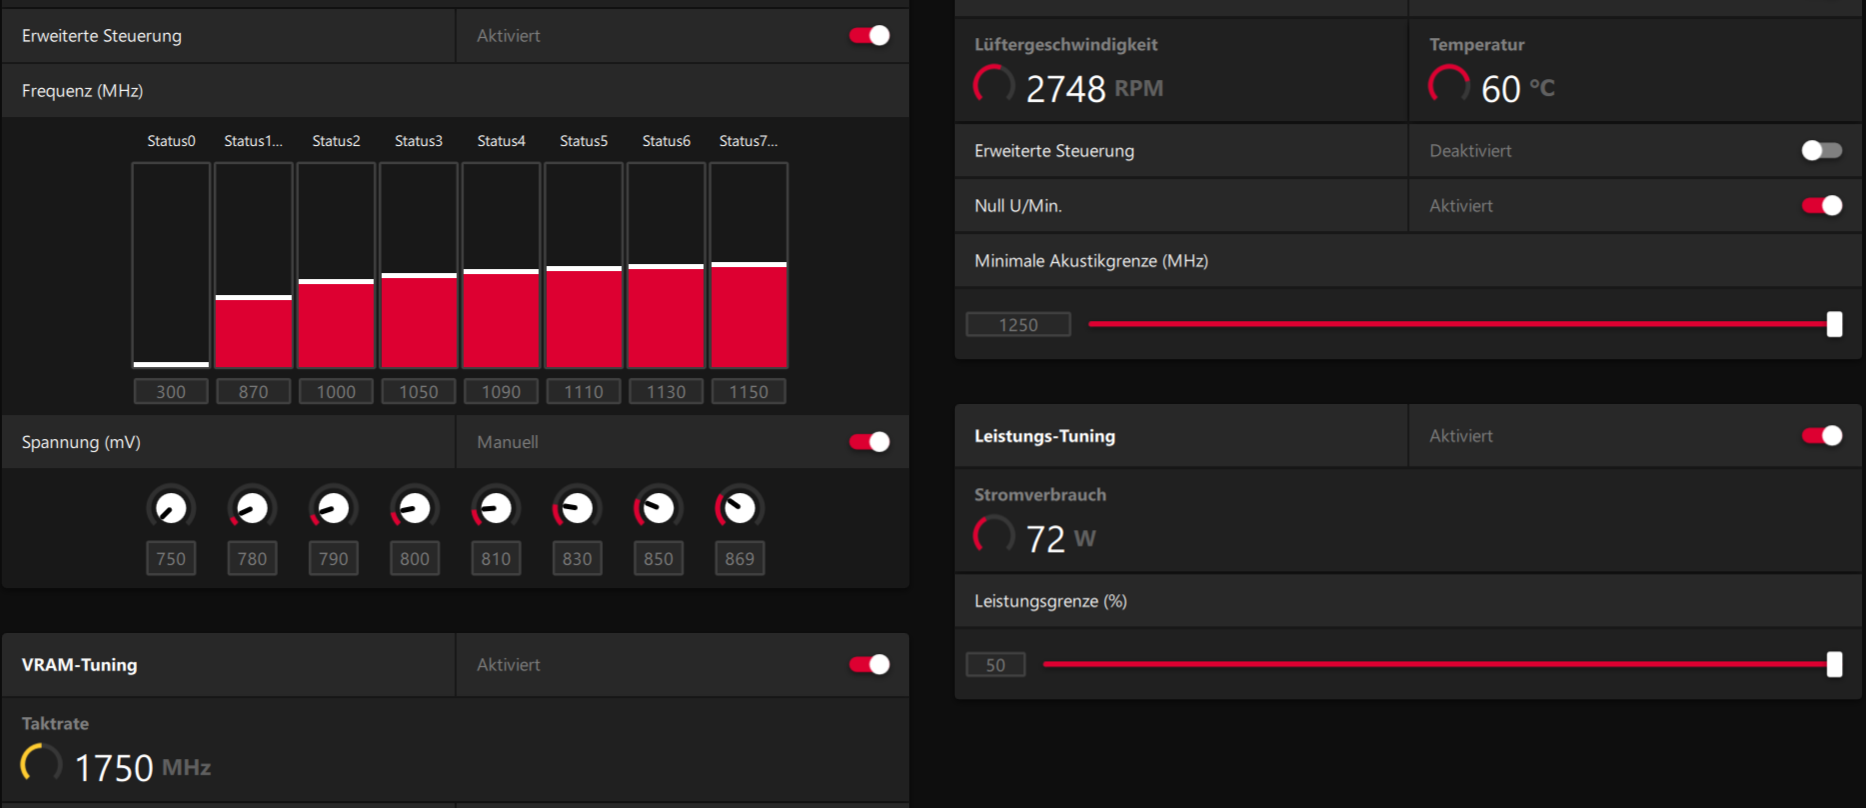Screen dimensions: 1866x808
Task: Click the yellow Taktrate gauge icon
Action: 41,765
